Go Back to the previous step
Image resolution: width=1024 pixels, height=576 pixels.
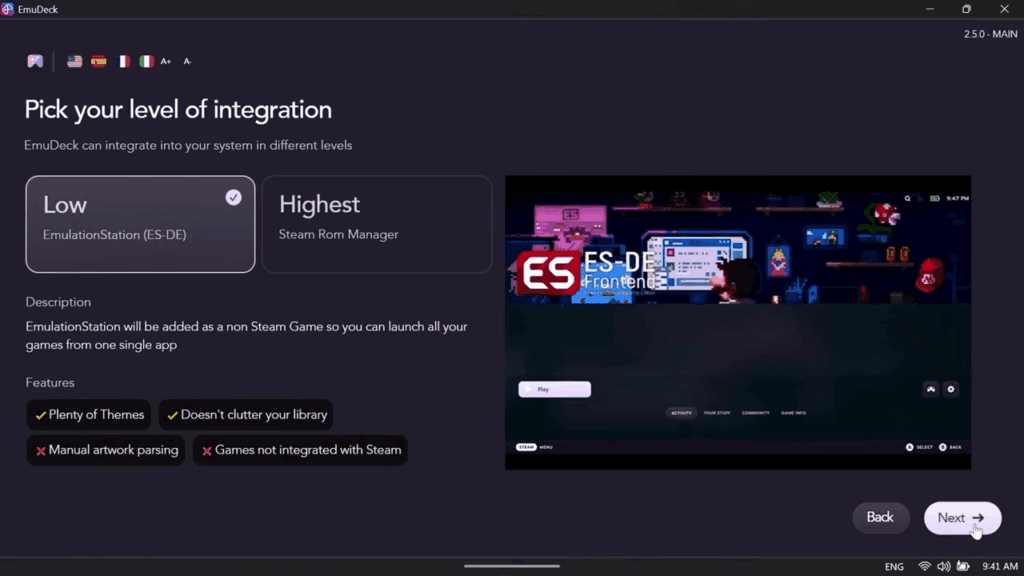[x=880, y=517]
